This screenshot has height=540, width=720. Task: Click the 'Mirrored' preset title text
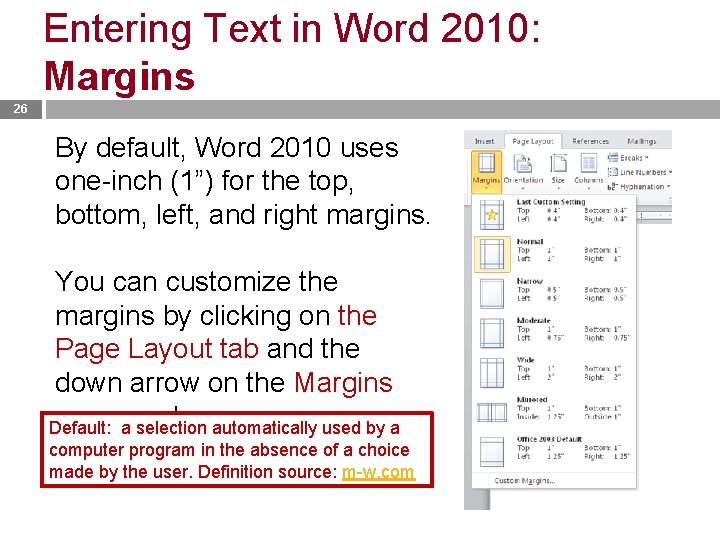pos(532,399)
